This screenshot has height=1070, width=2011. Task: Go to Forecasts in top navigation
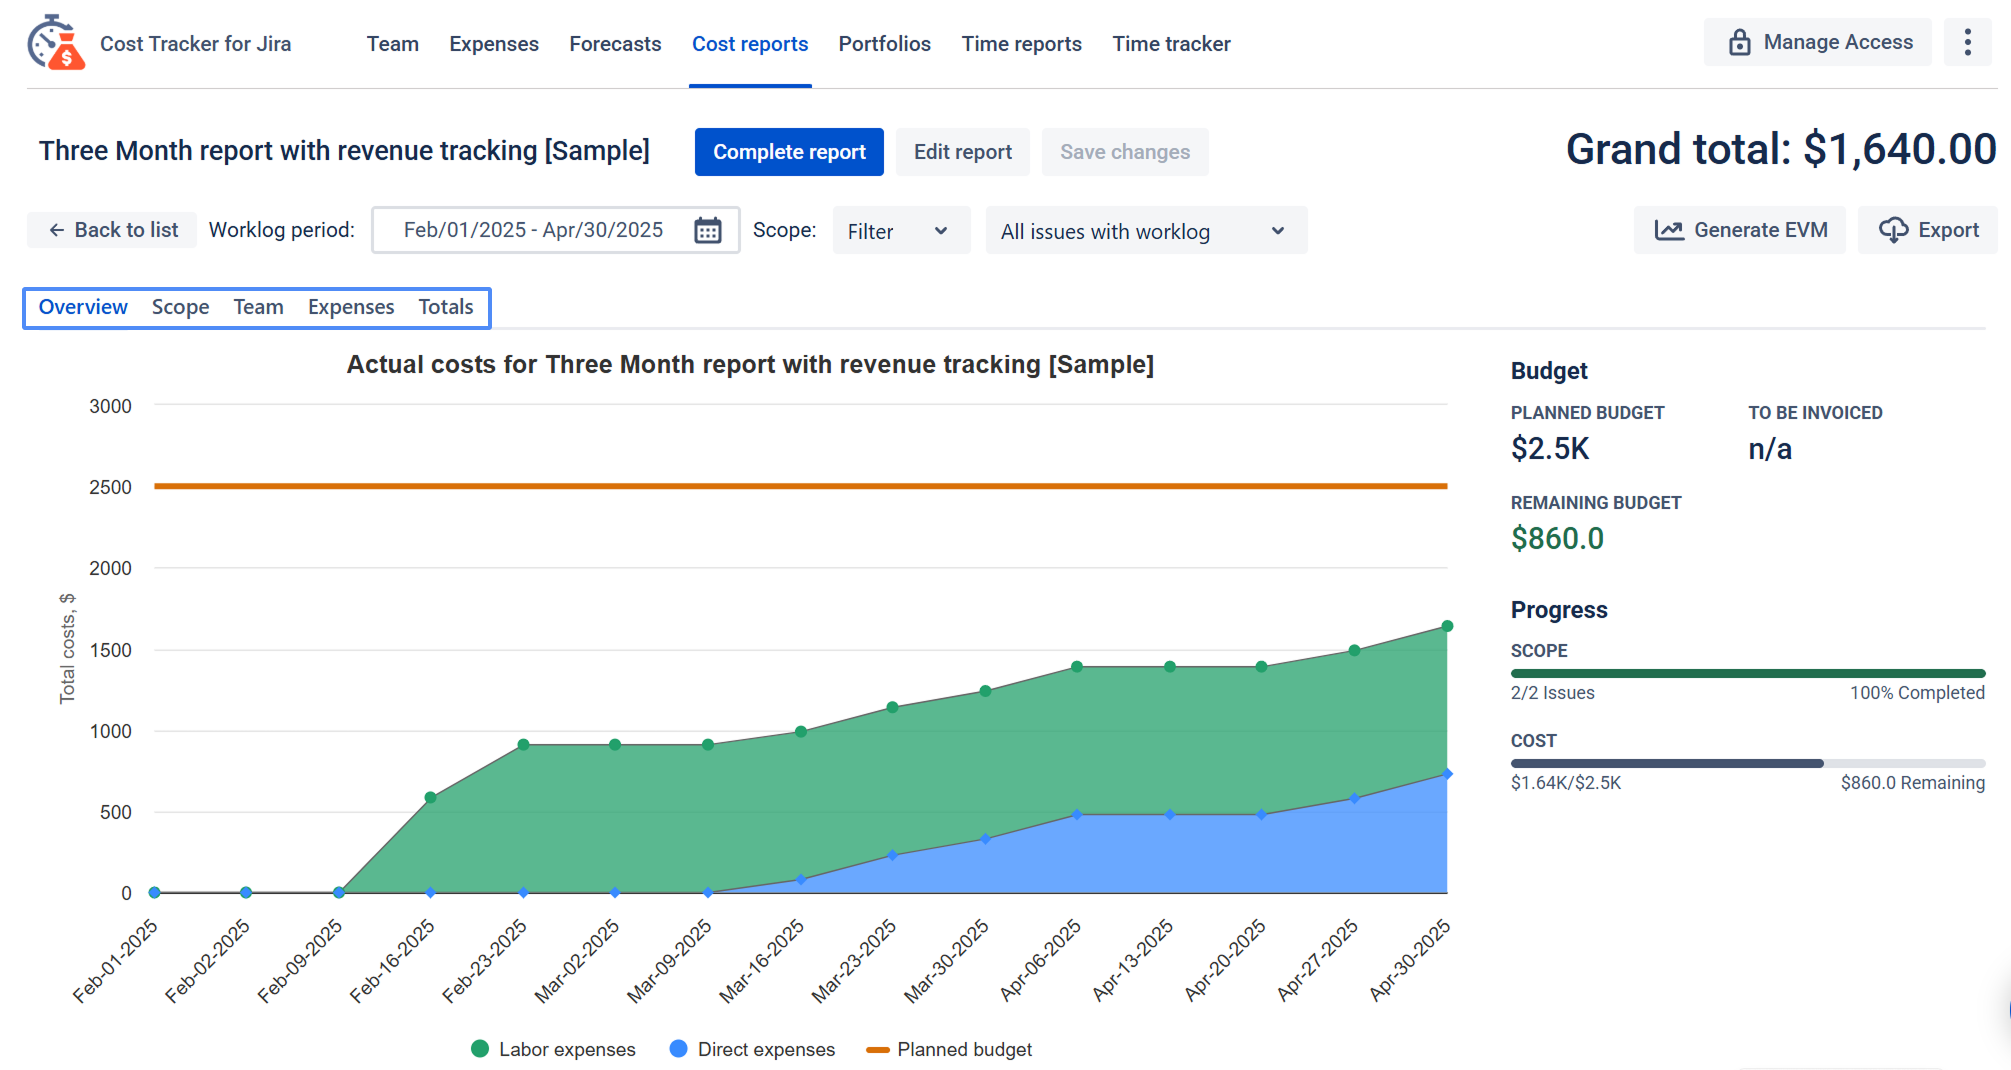615,44
